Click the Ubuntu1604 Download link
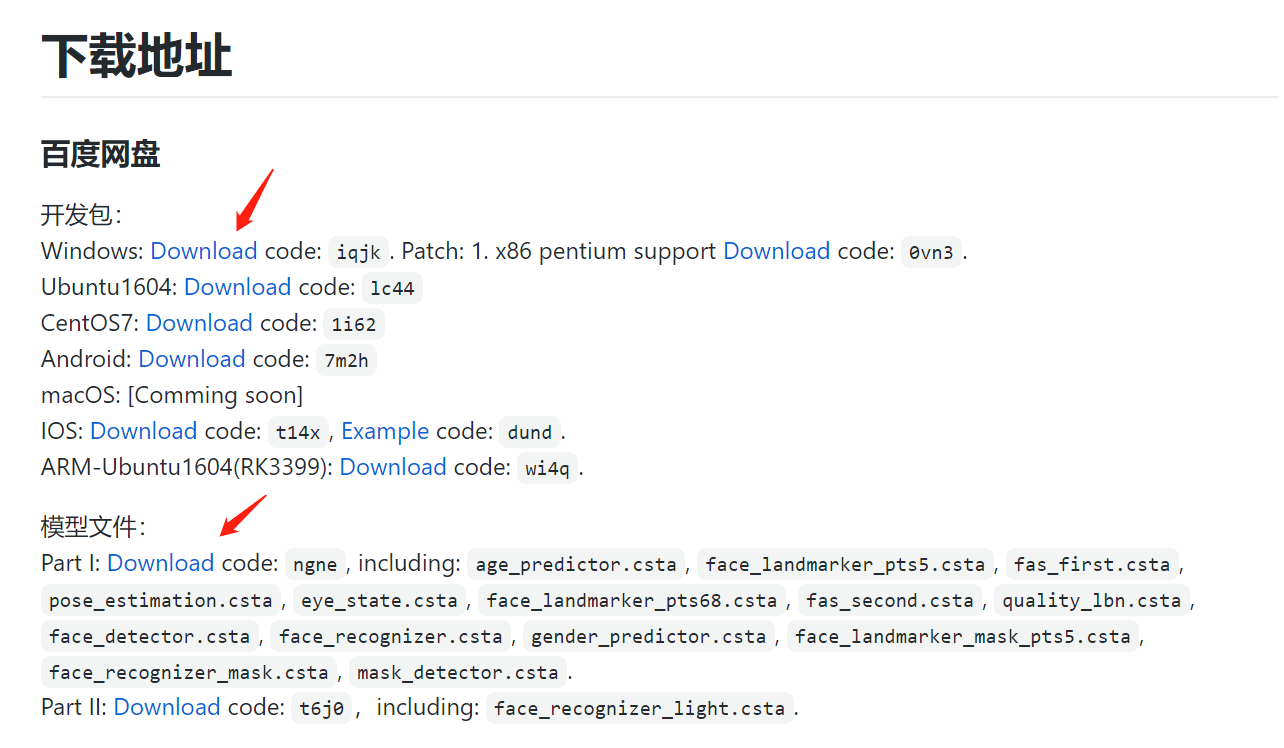1284x748 pixels. [x=237, y=288]
